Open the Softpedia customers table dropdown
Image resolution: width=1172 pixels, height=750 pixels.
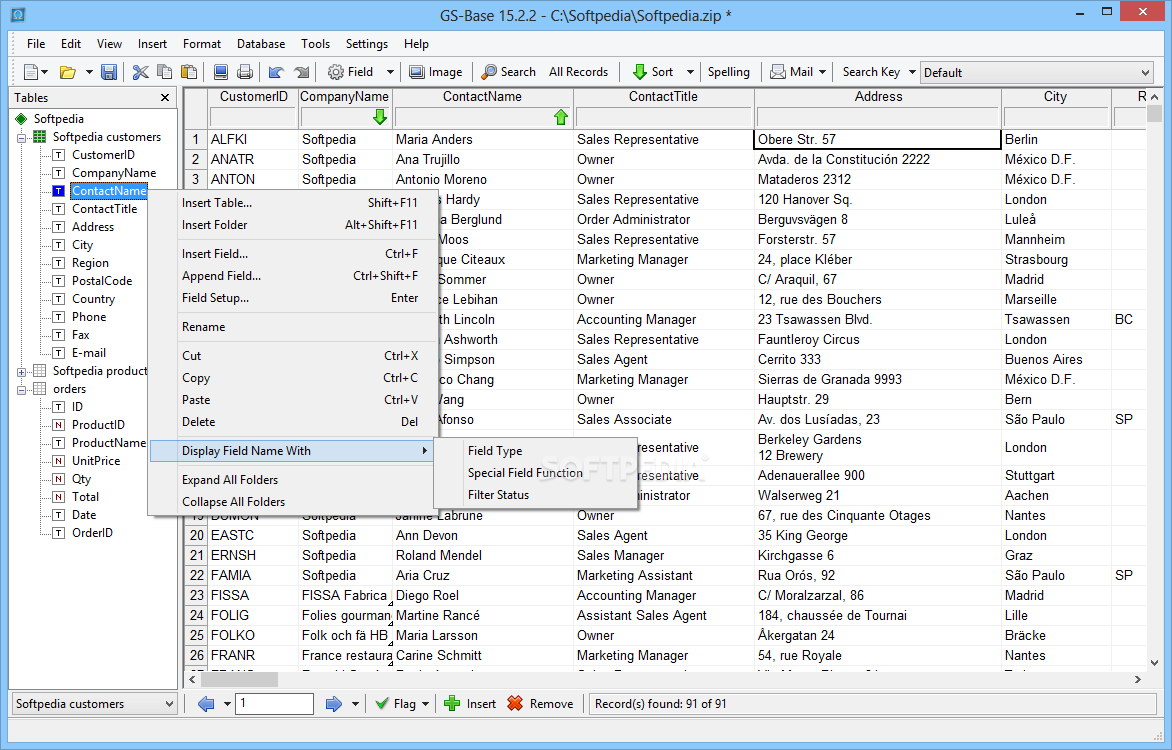pos(95,704)
